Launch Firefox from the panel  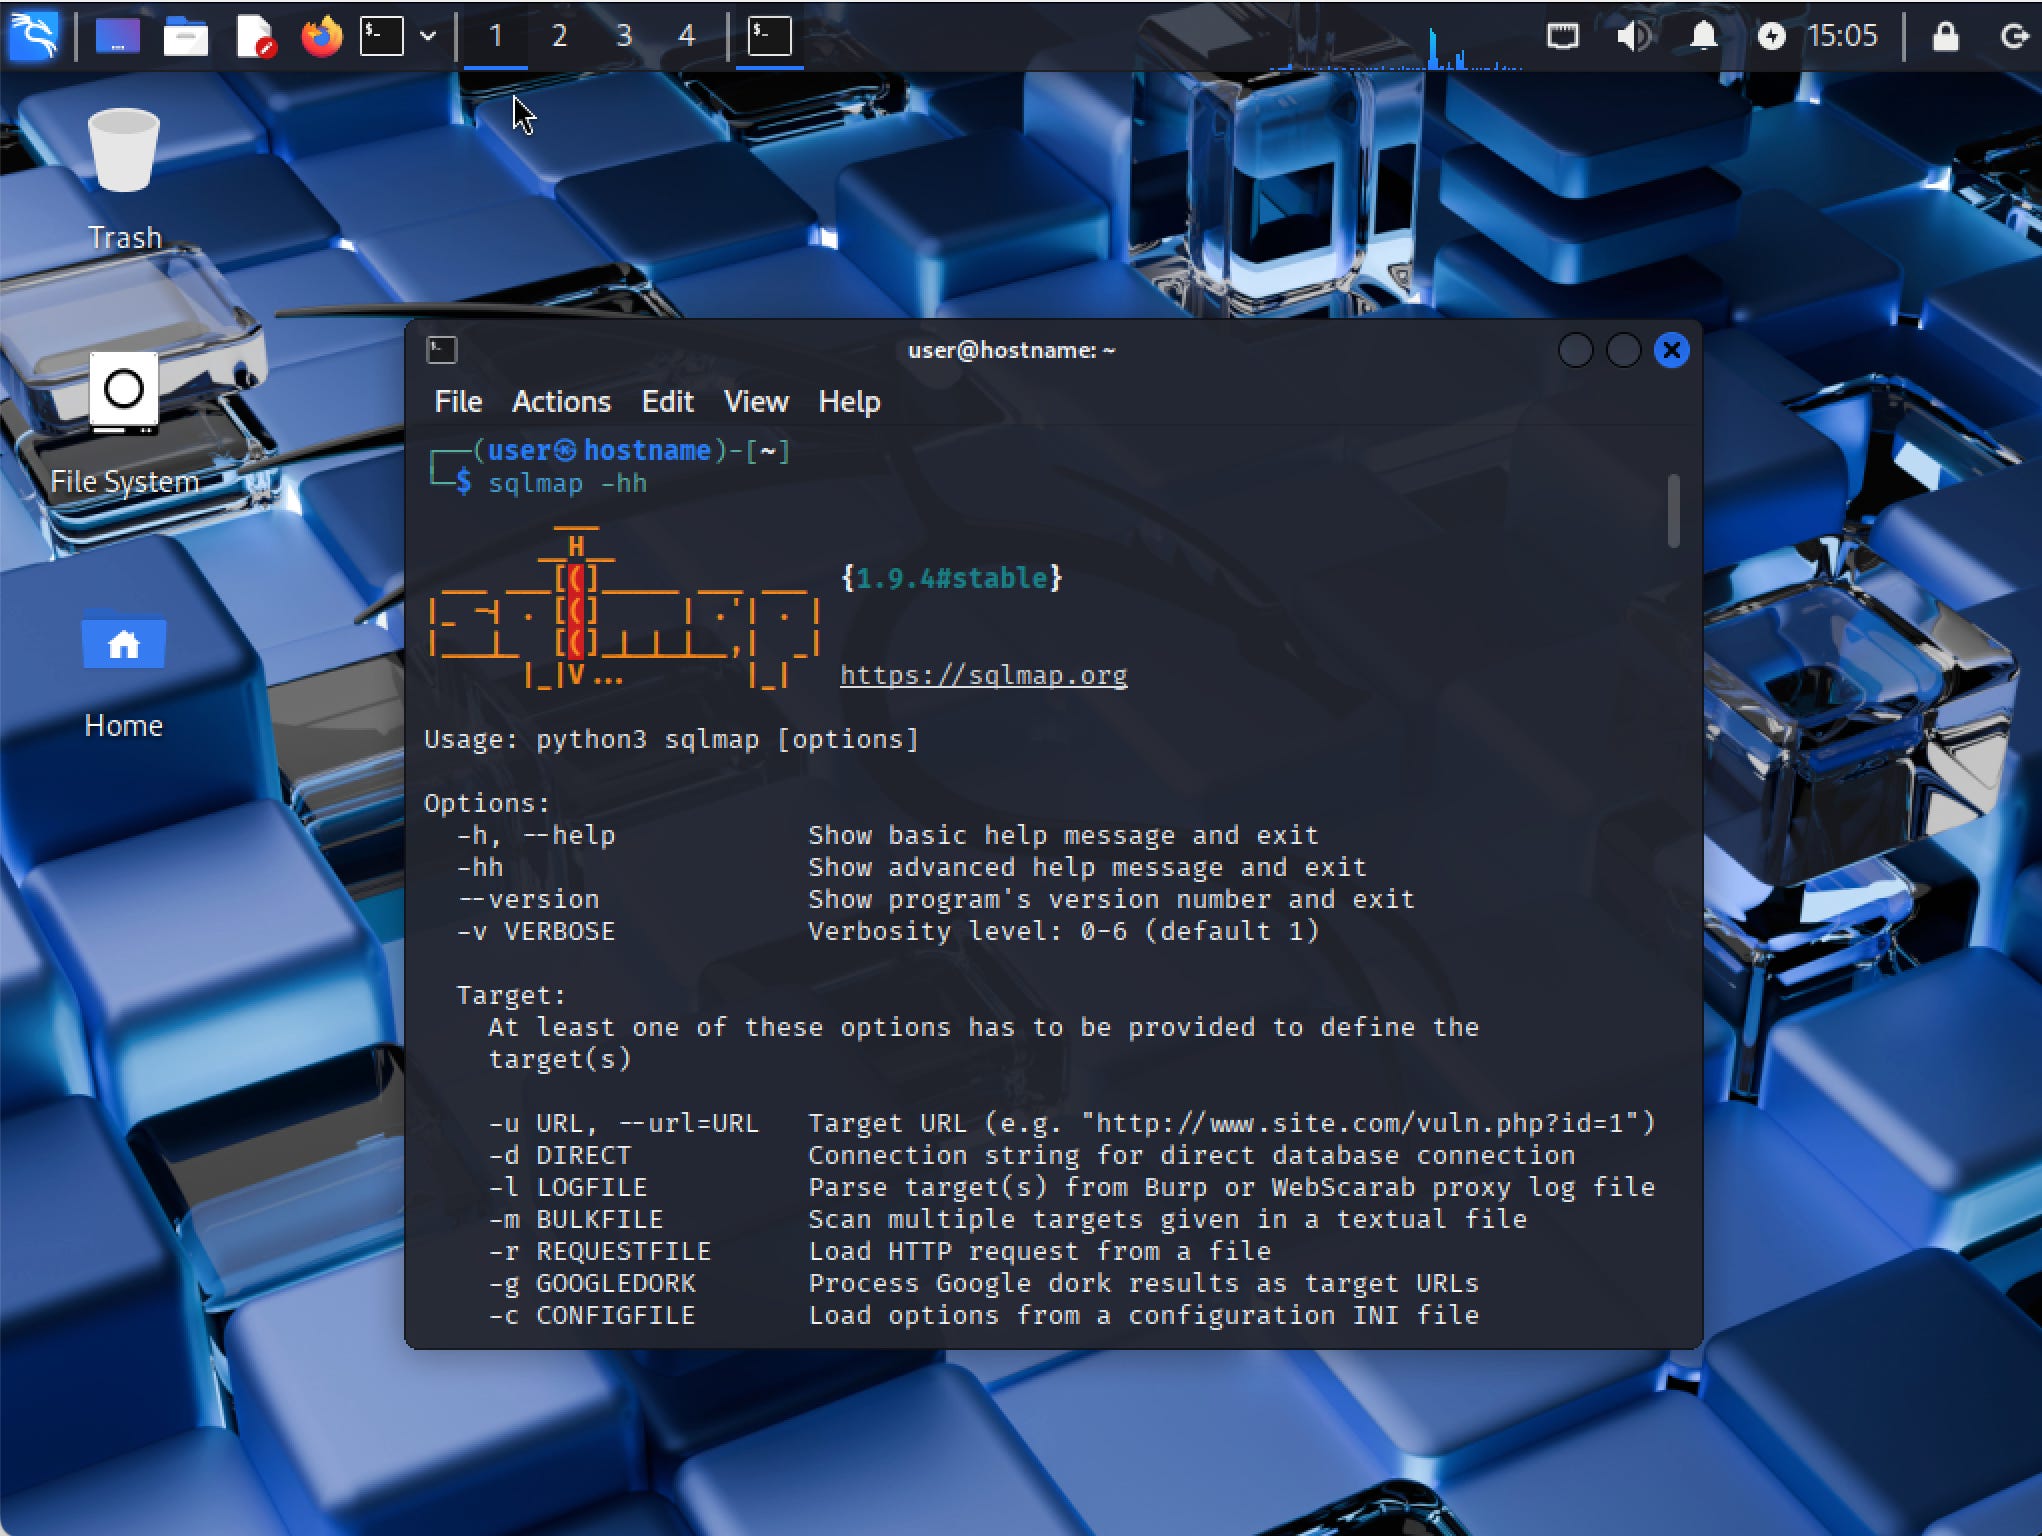(322, 36)
